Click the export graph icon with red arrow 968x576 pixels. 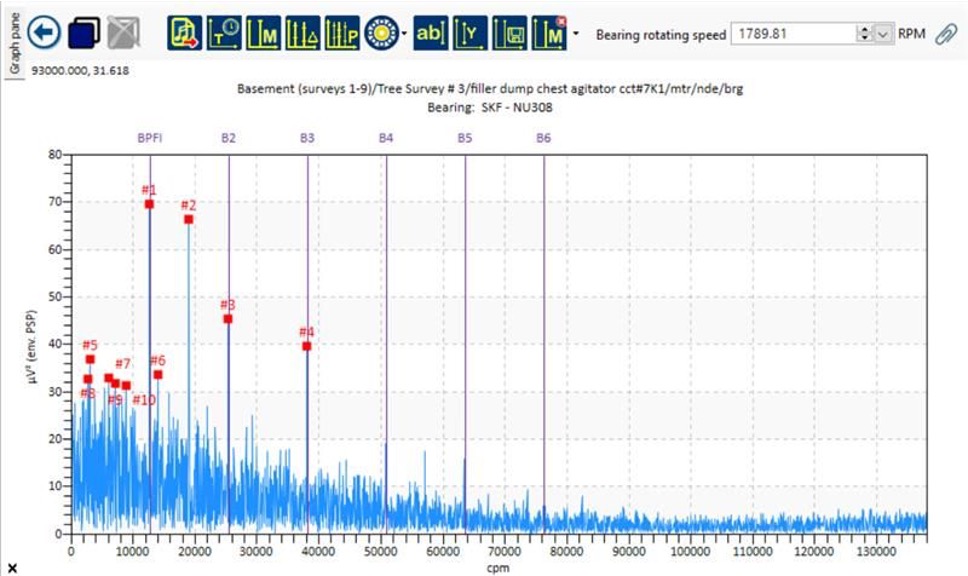(185, 33)
